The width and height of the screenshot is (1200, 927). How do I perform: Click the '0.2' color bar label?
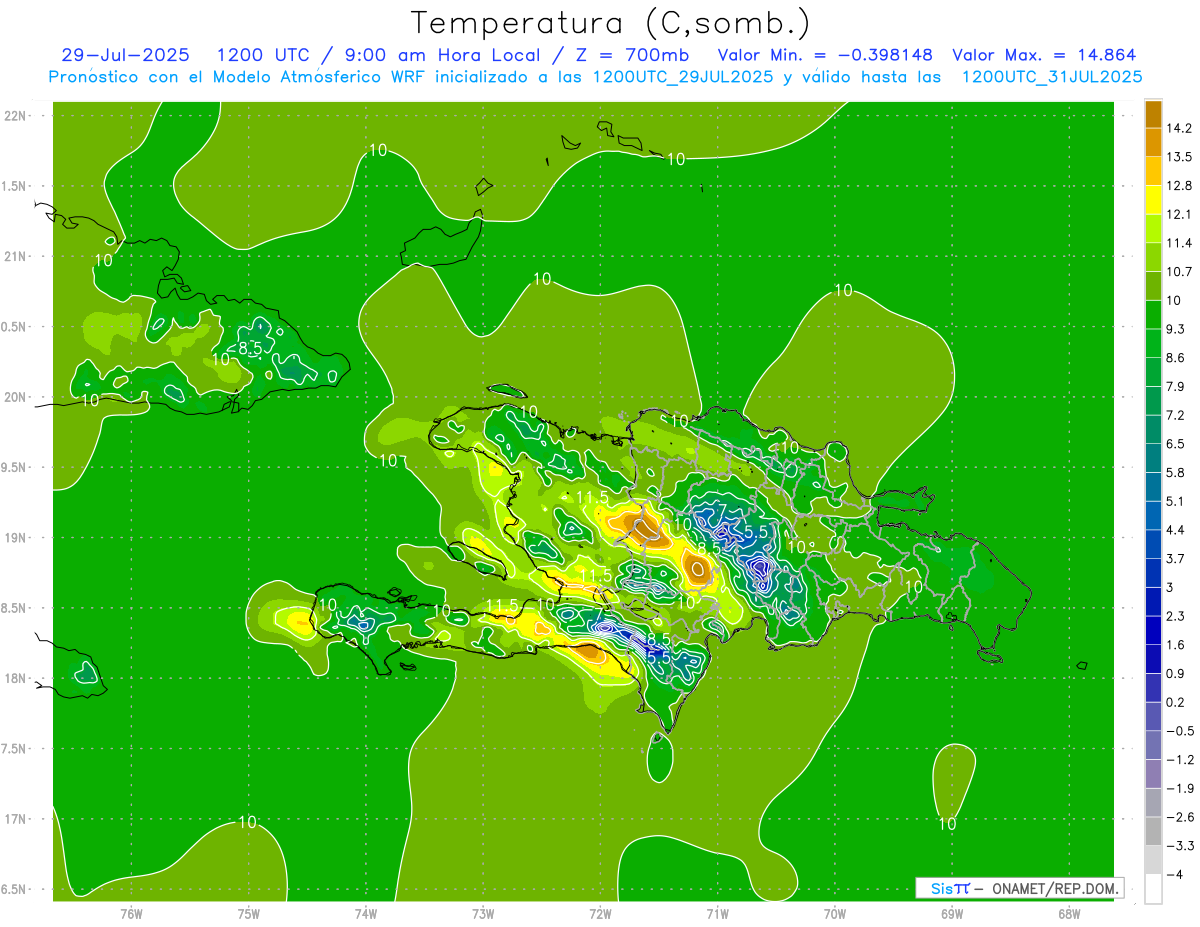[1176, 703]
